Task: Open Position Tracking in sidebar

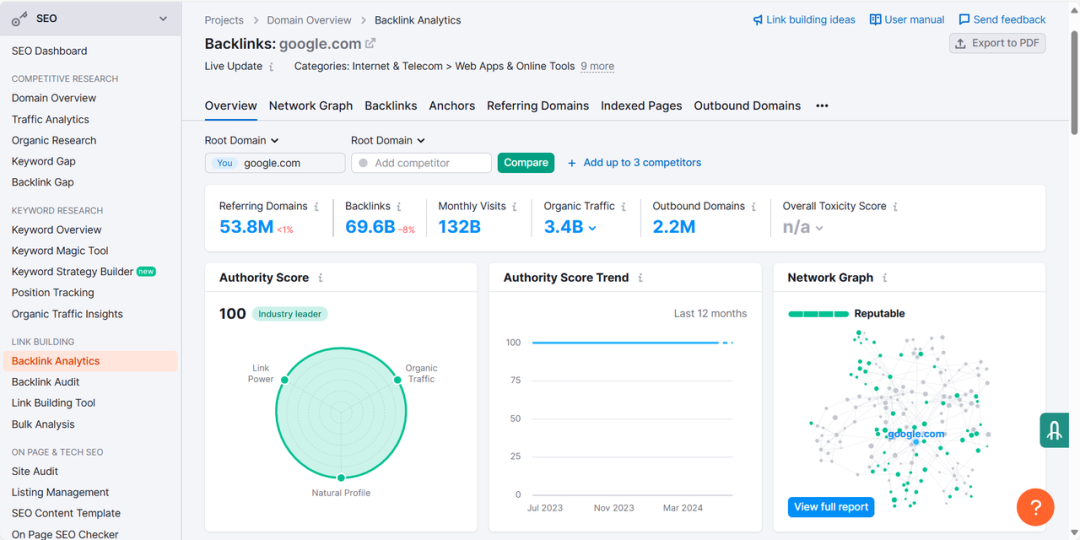Action: [x=53, y=293]
